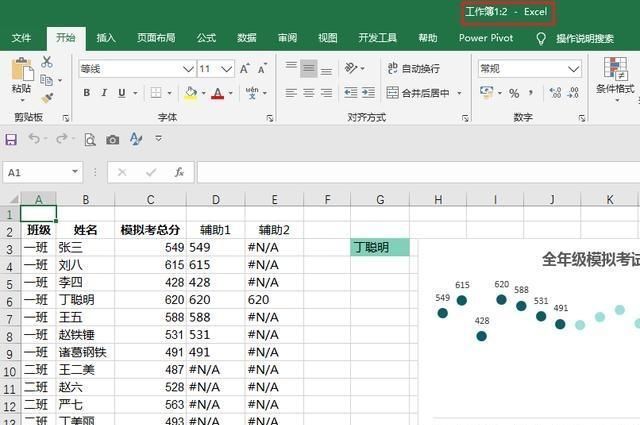Open number format dropdown 常规
Screen dimensions: 640x425
573,69
